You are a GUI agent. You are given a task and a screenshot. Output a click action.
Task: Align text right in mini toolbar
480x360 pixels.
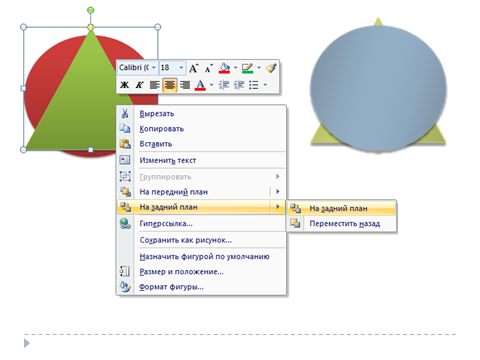coord(185,85)
